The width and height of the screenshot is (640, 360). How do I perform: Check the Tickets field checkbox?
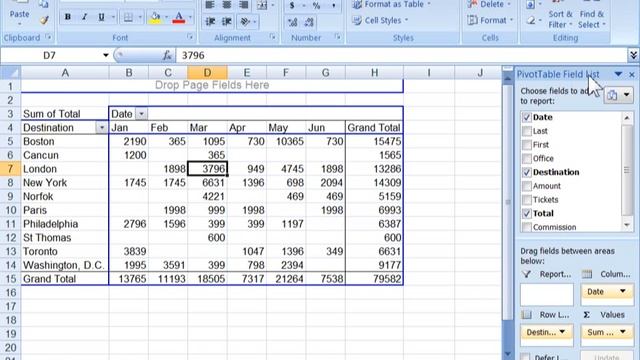click(x=527, y=200)
